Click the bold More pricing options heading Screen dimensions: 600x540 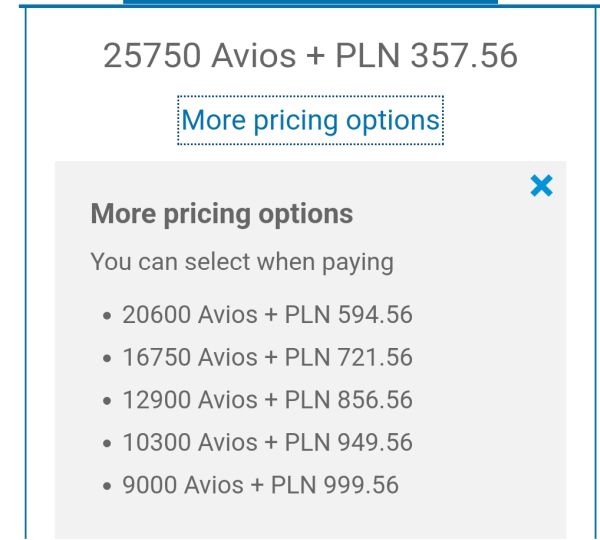coord(222,214)
